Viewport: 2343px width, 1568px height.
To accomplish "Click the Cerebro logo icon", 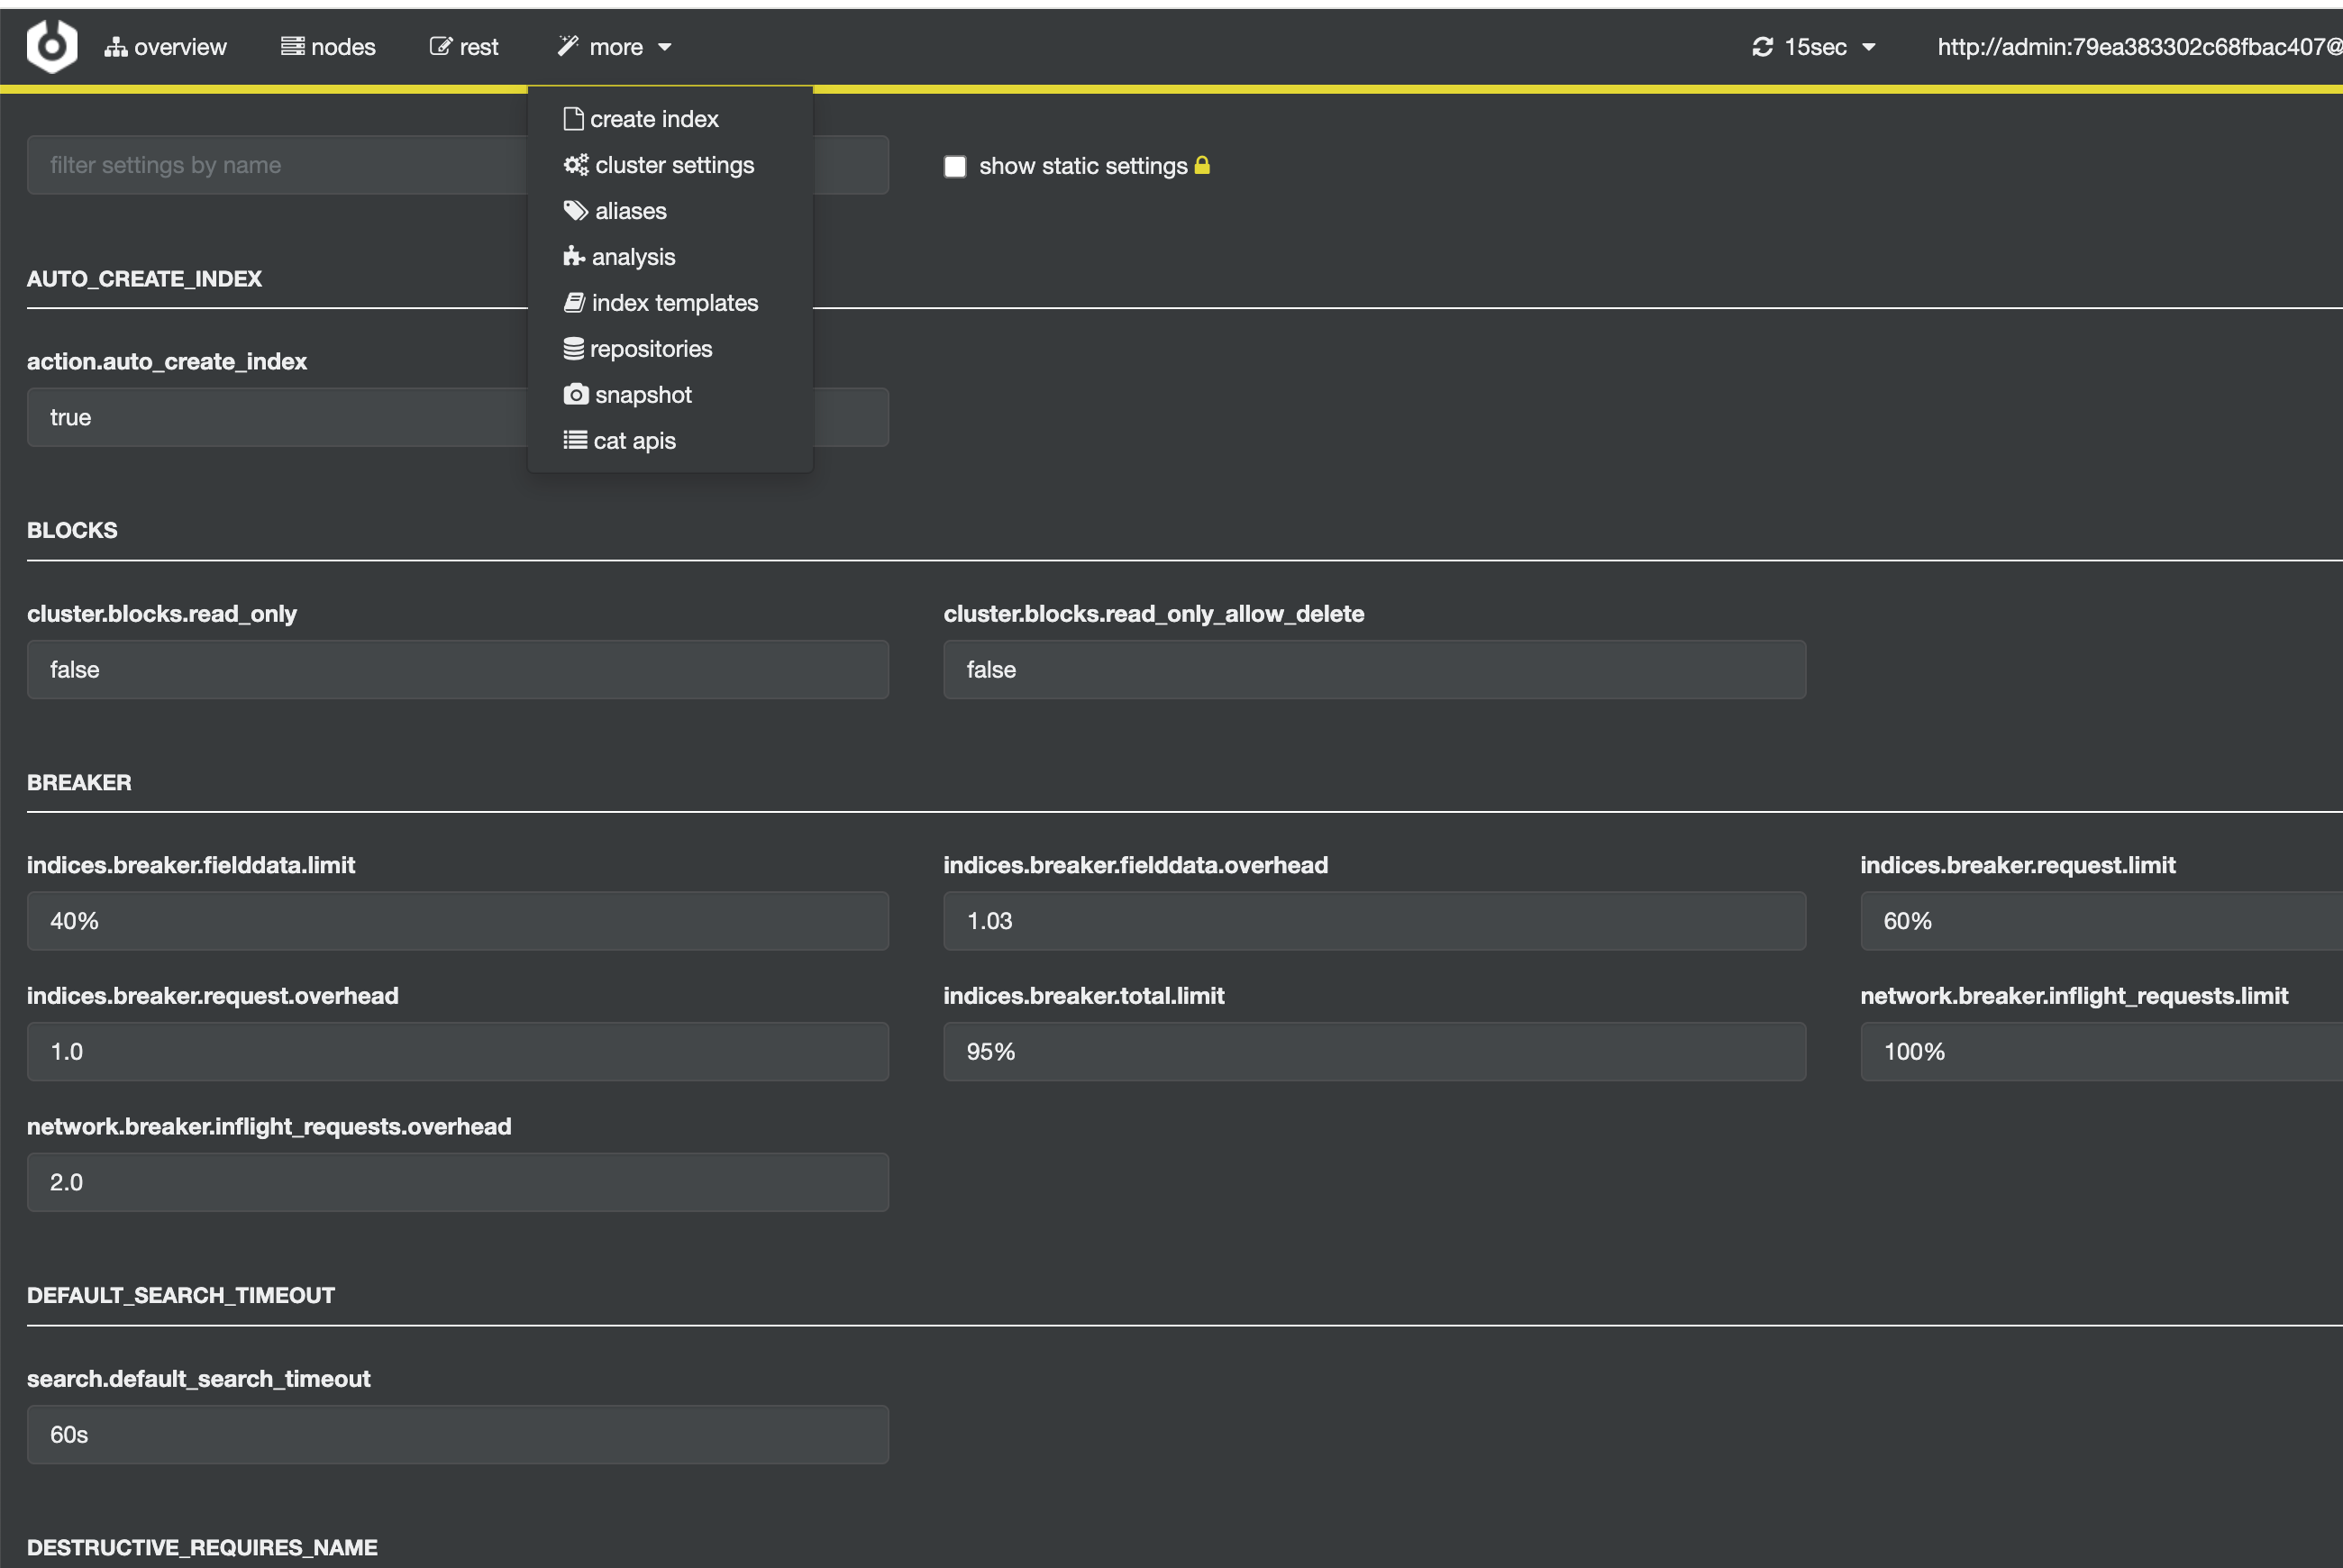I will [x=52, y=46].
